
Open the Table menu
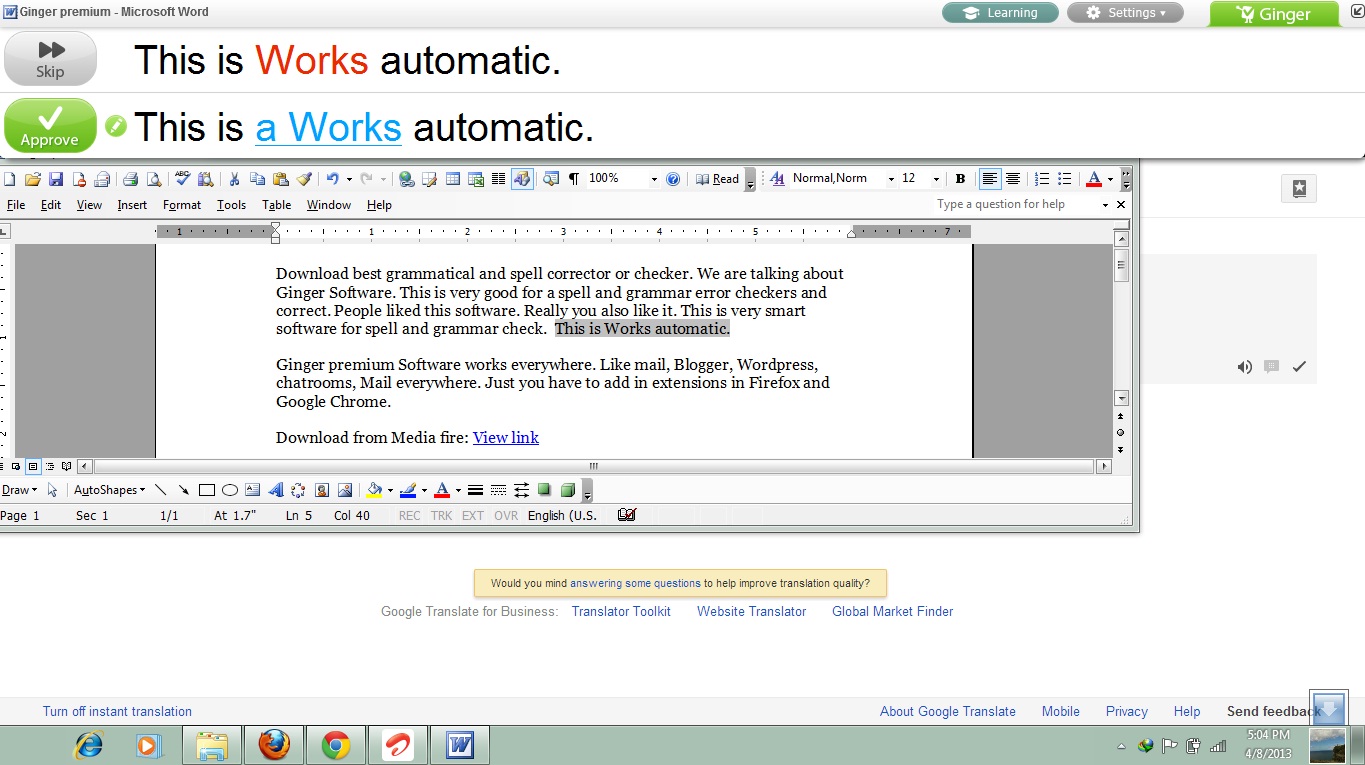click(x=277, y=205)
